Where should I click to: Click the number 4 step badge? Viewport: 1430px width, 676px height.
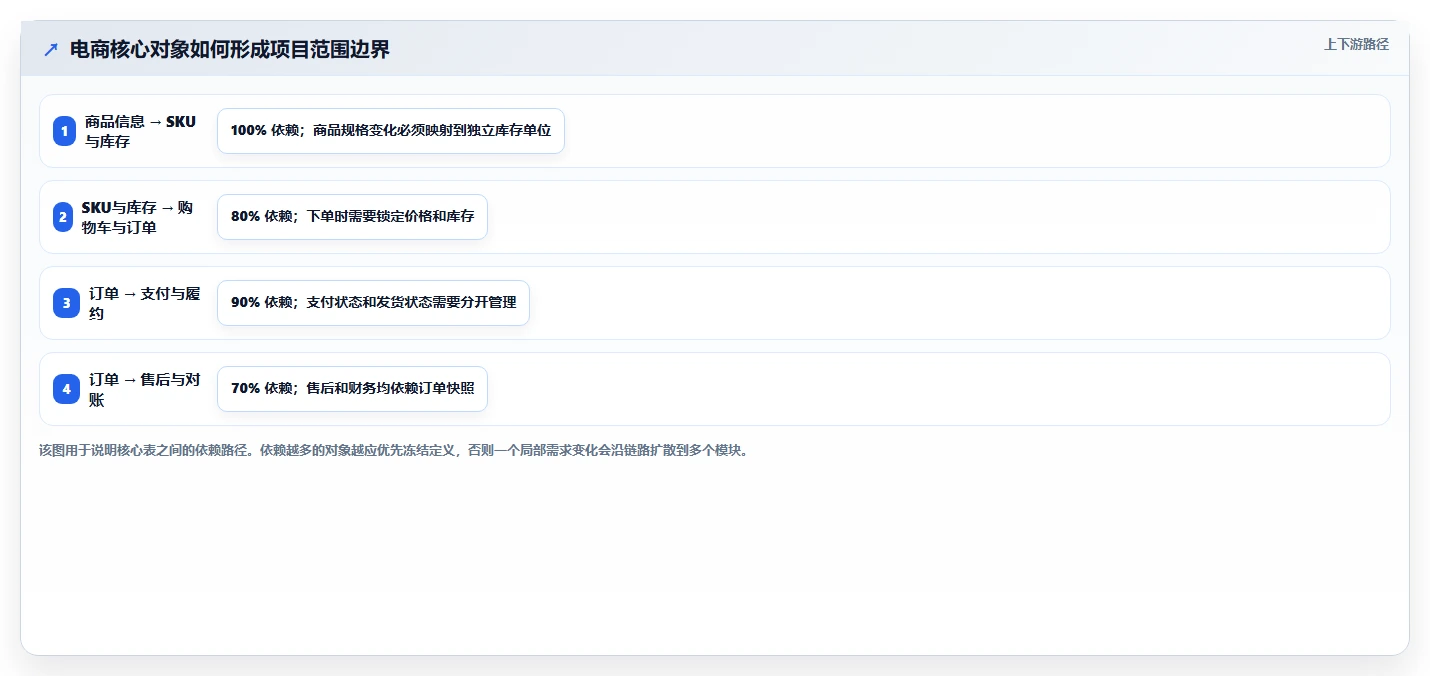coord(66,389)
